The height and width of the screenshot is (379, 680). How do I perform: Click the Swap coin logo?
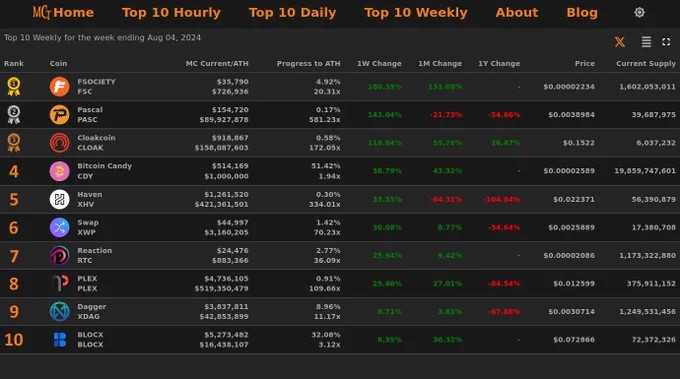59,227
